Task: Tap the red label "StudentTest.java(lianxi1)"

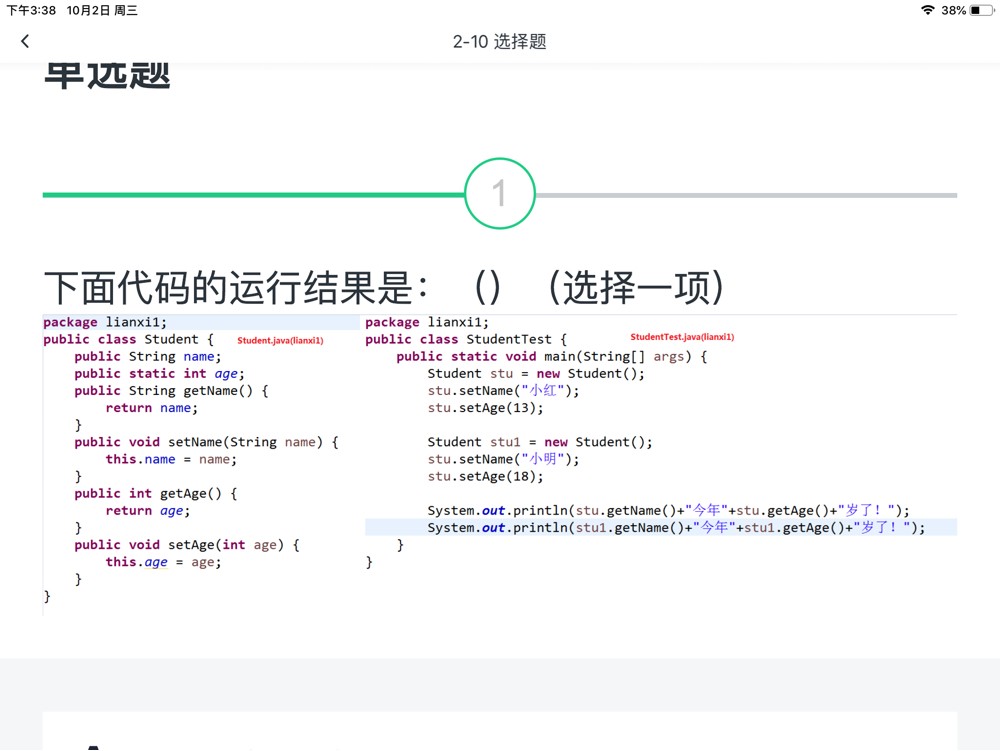Action: point(682,337)
